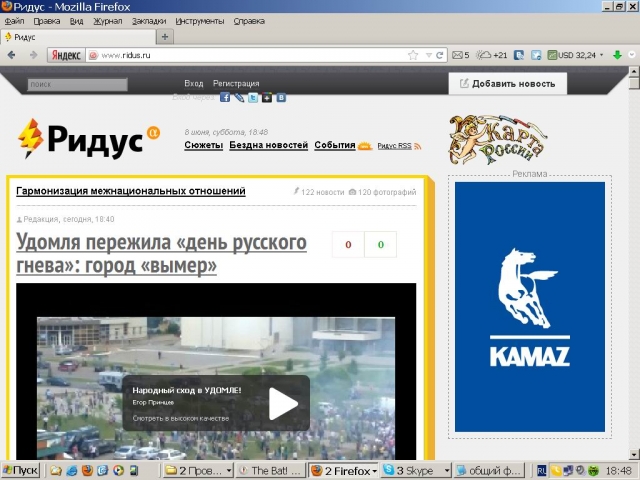Open the Закладки menu

pyautogui.click(x=149, y=20)
